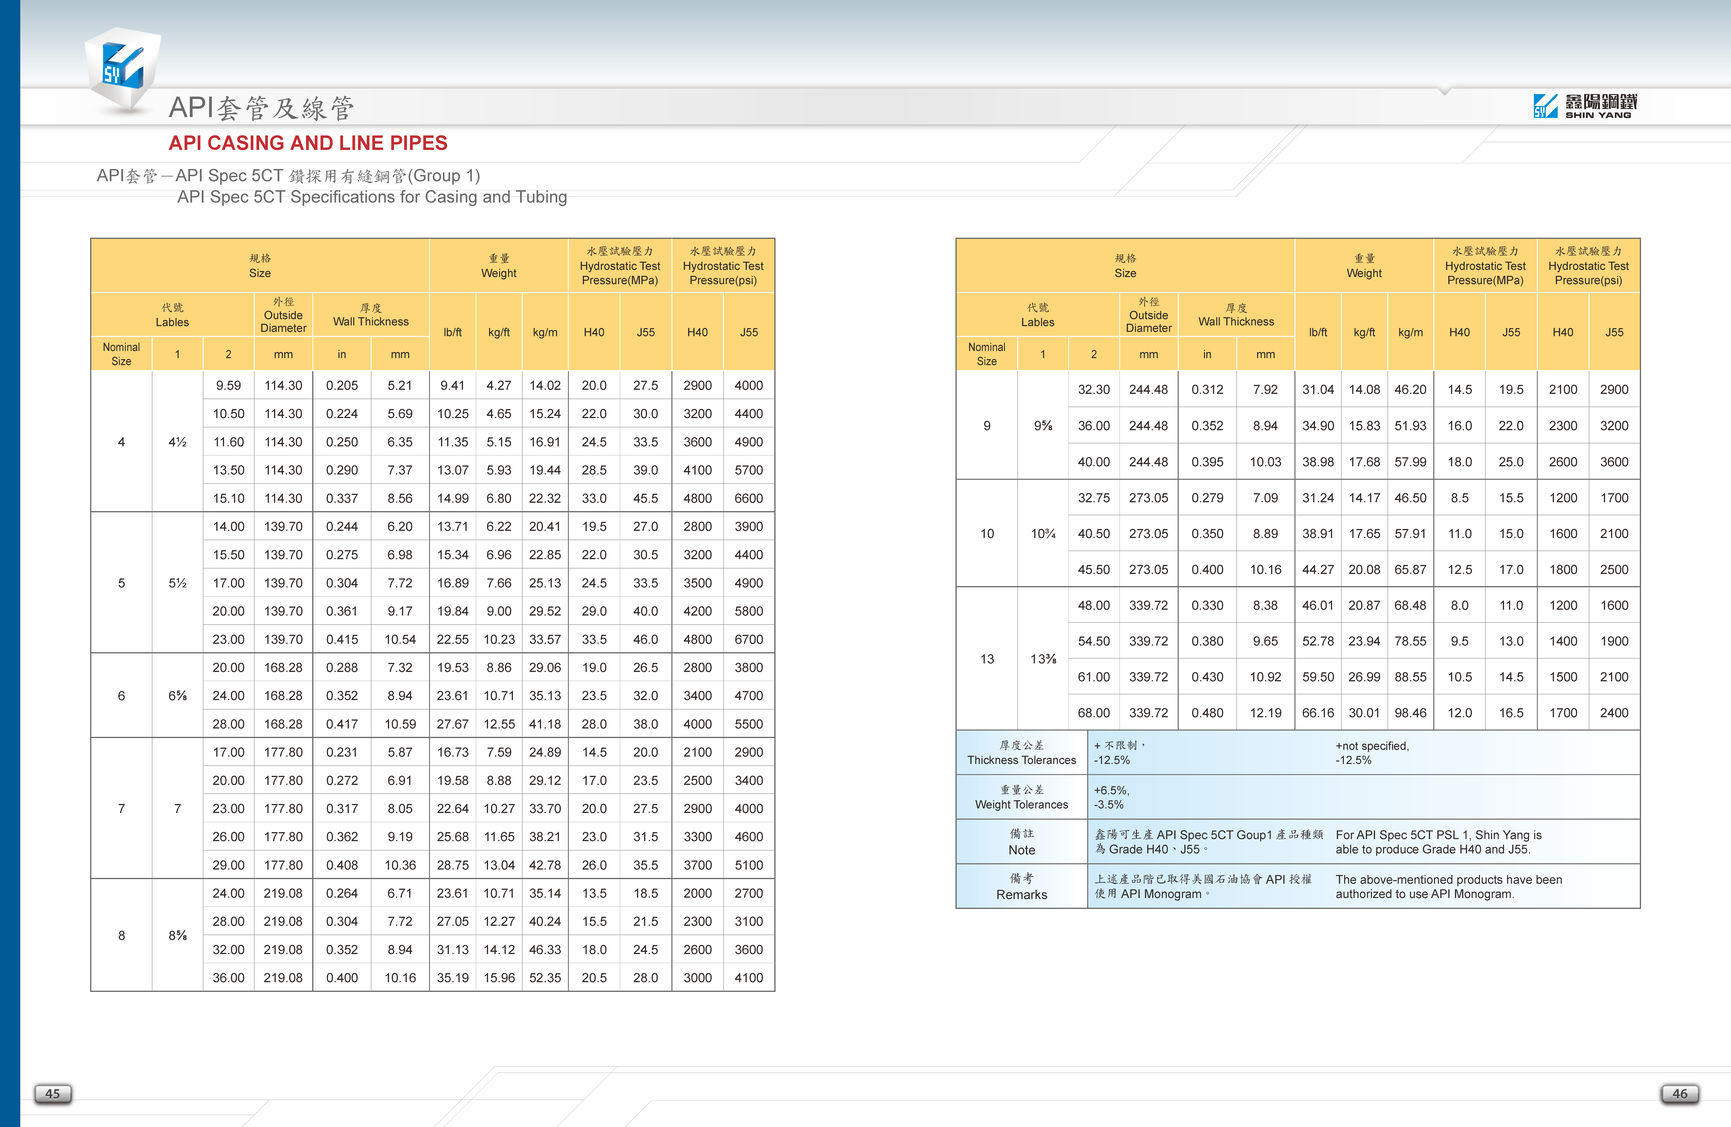The width and height of the screenshot is (1731, 1127).
Task: Click the 'For API Spec 5CT PSL 1, Shin Yang is' note text
Action: [x=1439, y=835]
